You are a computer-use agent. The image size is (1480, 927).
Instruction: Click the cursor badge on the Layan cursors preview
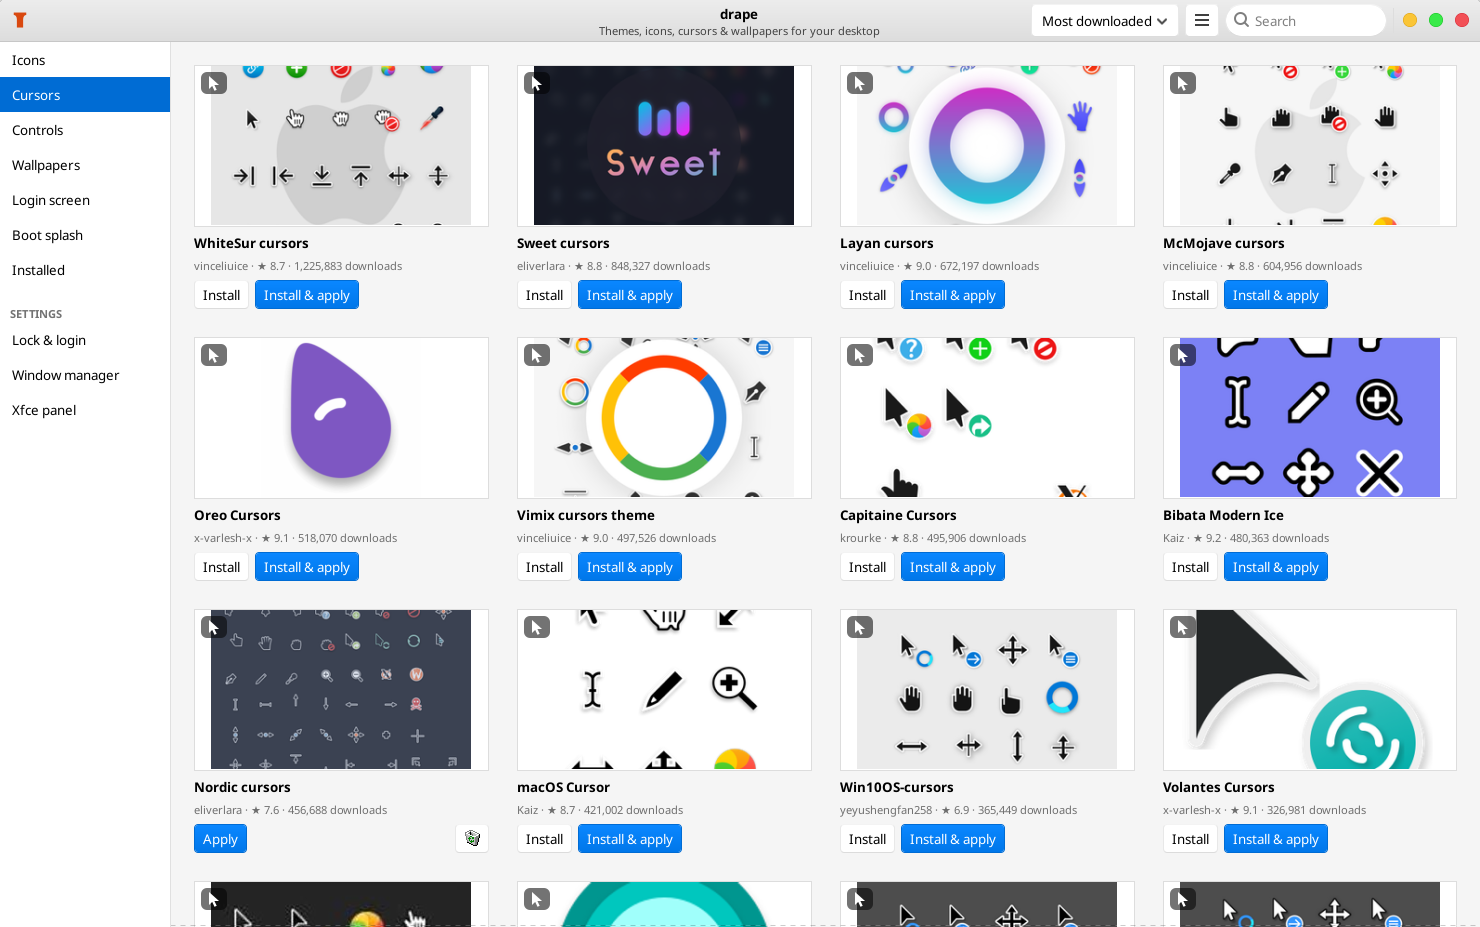860,83
